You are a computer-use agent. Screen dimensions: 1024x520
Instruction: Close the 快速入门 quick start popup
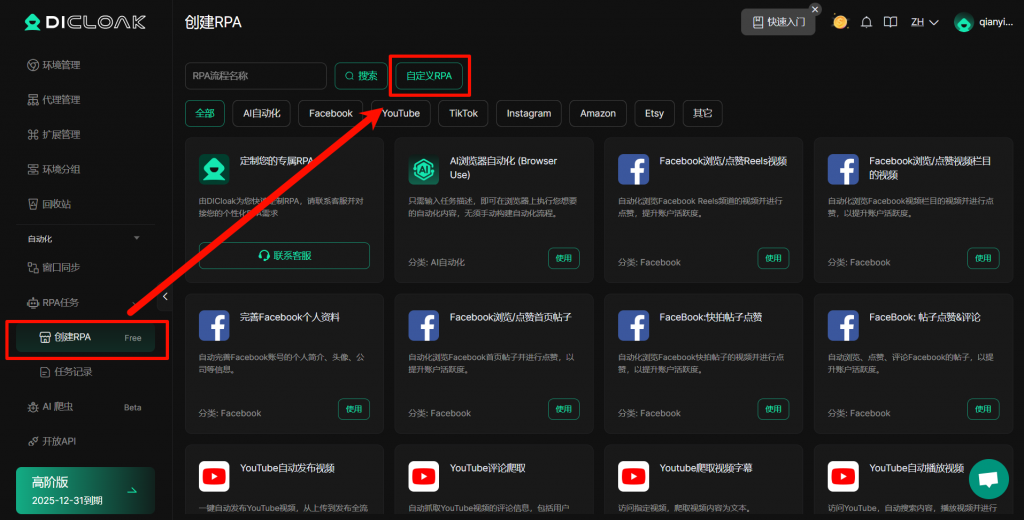click(x=815, y=9)
